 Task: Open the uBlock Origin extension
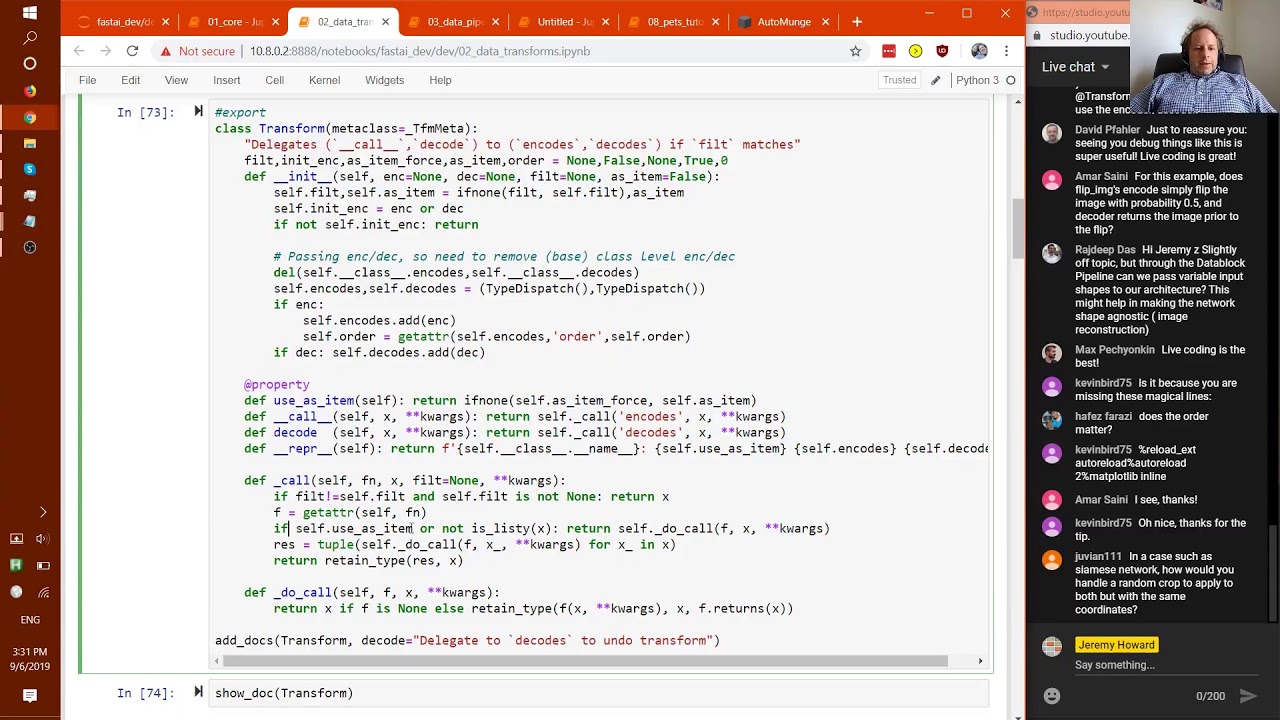tap(942, 51)
